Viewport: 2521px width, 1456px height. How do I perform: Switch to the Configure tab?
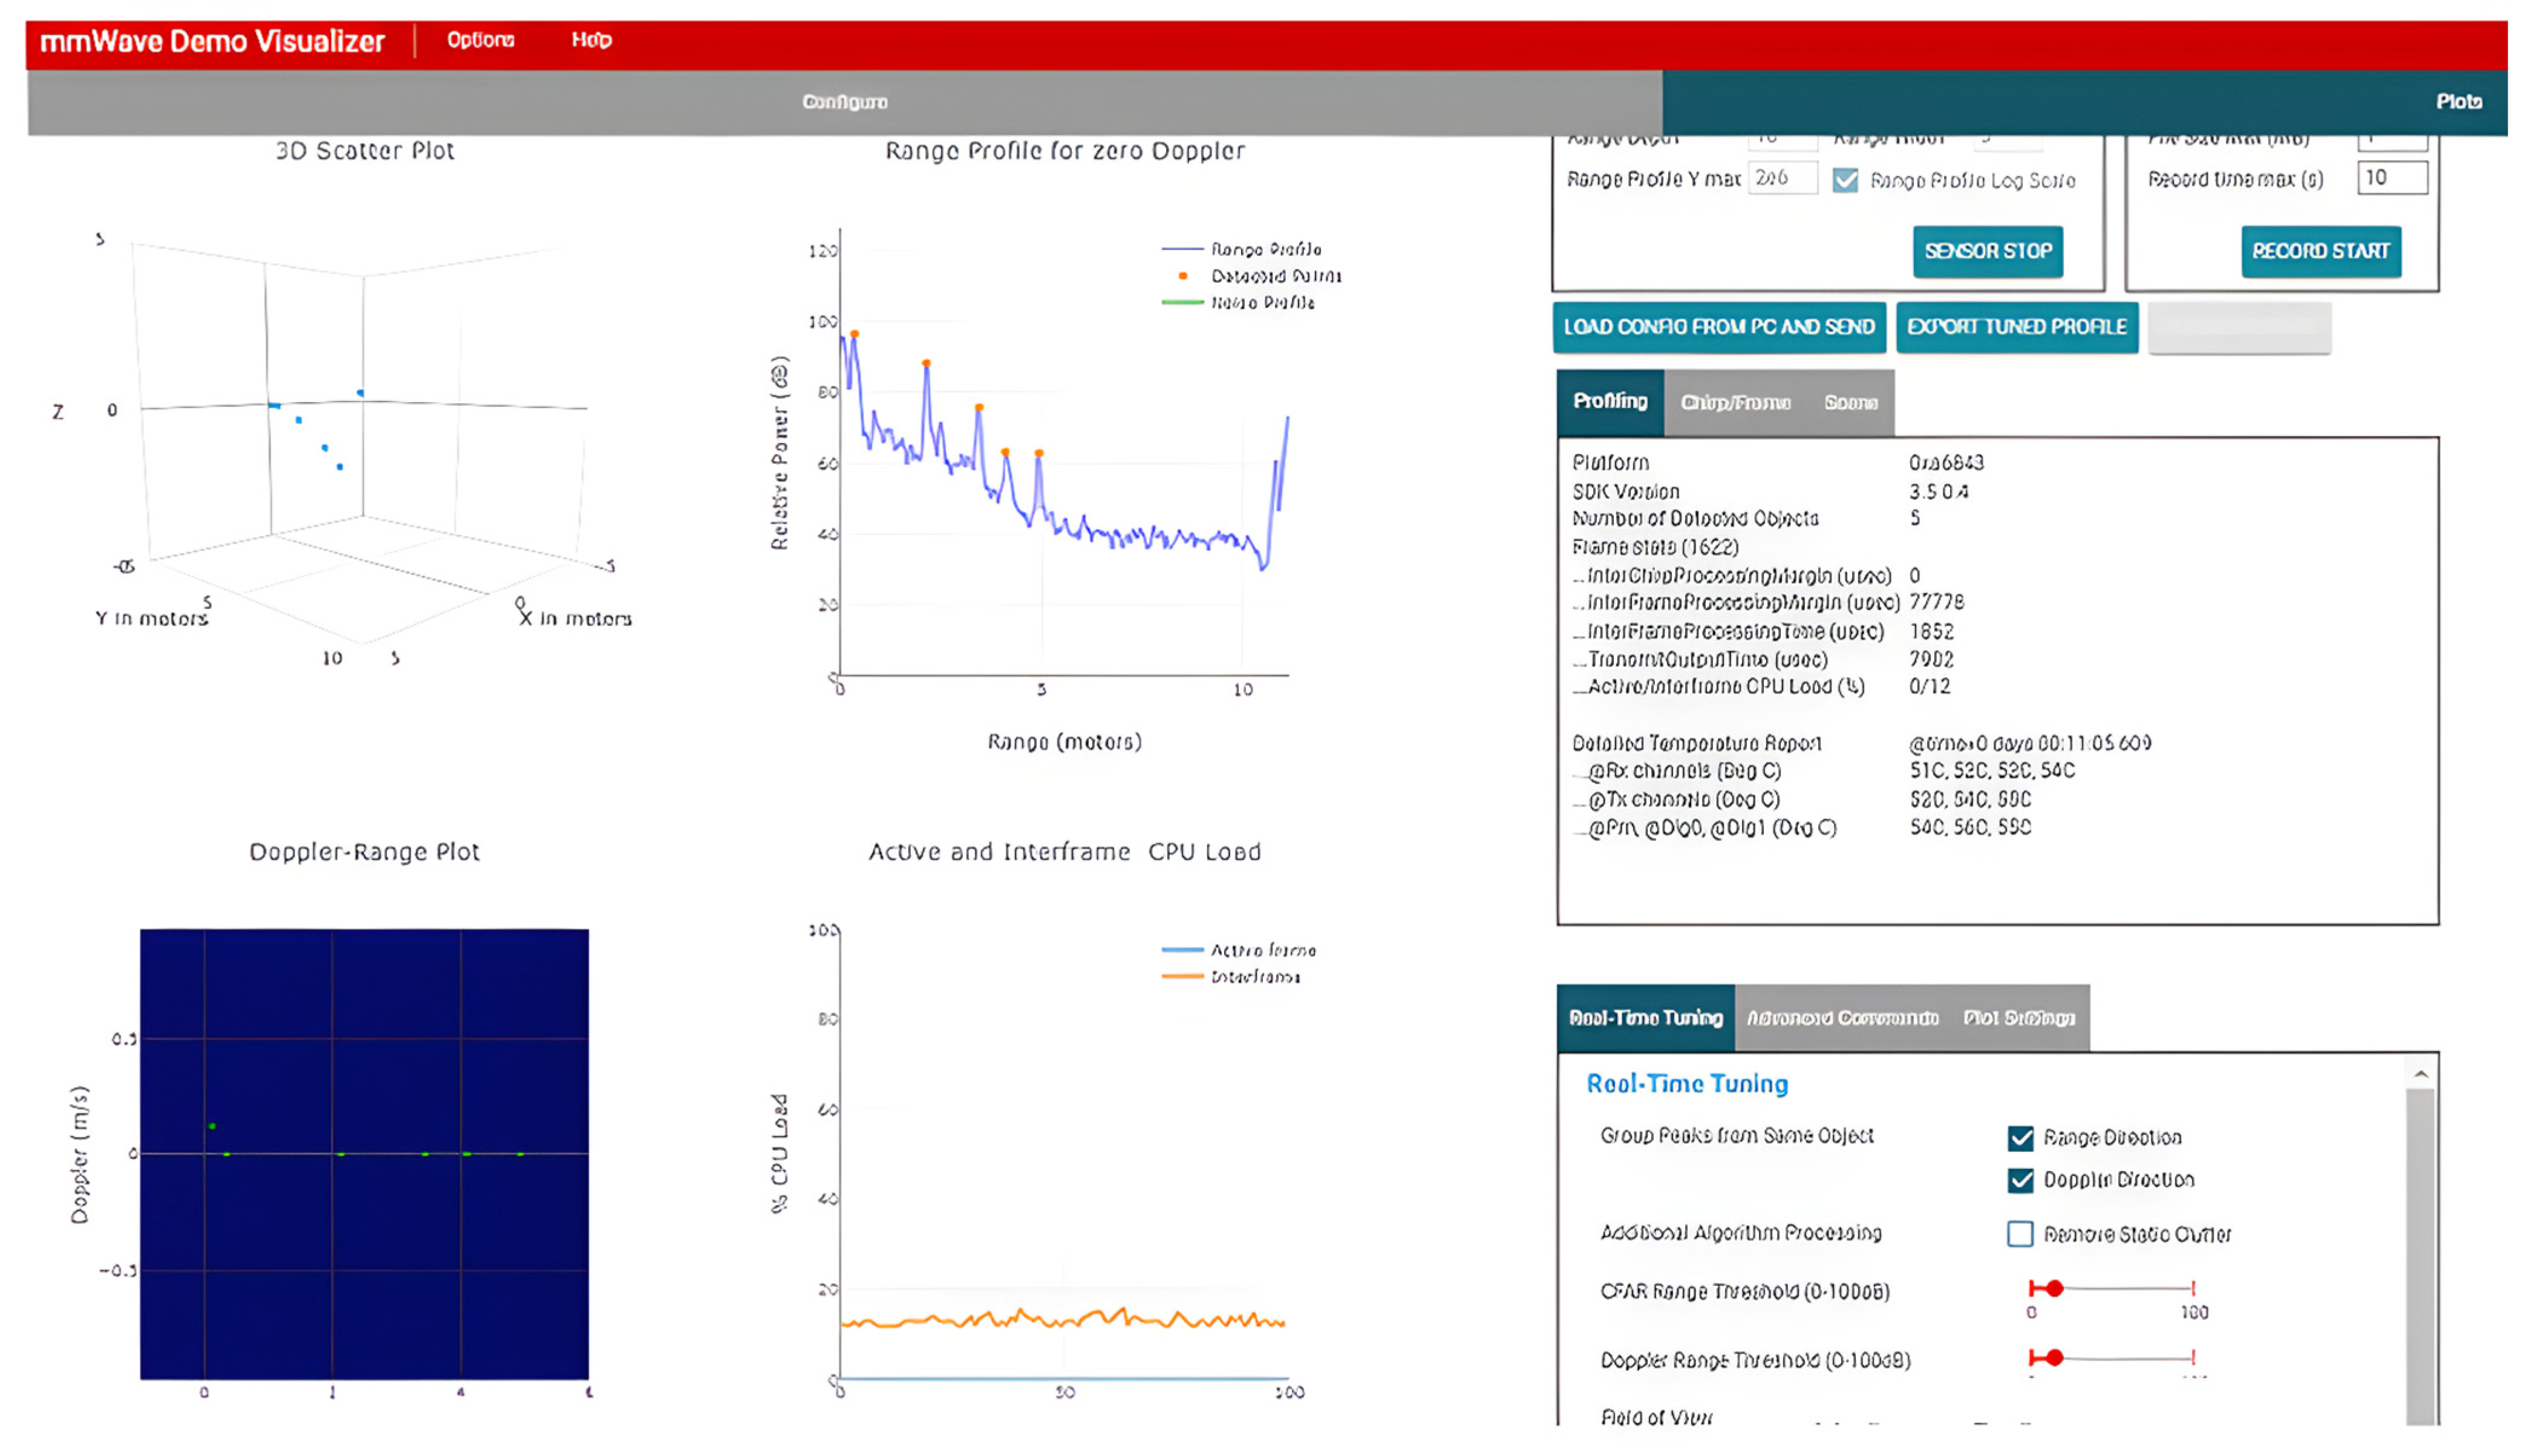pos(844,102)
